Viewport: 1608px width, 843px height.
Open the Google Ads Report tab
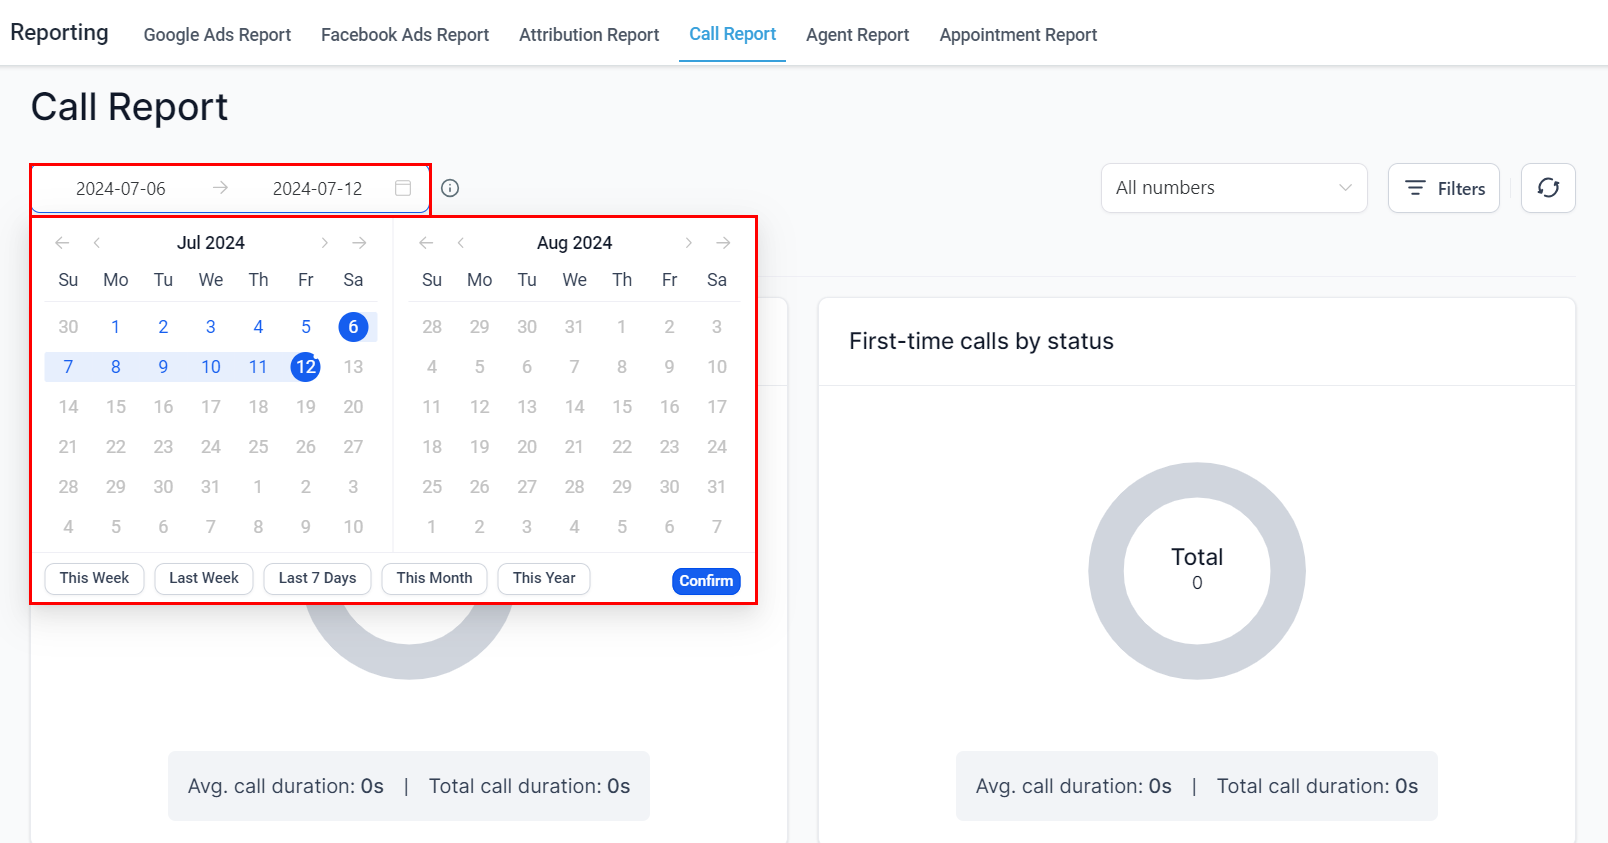217,35
